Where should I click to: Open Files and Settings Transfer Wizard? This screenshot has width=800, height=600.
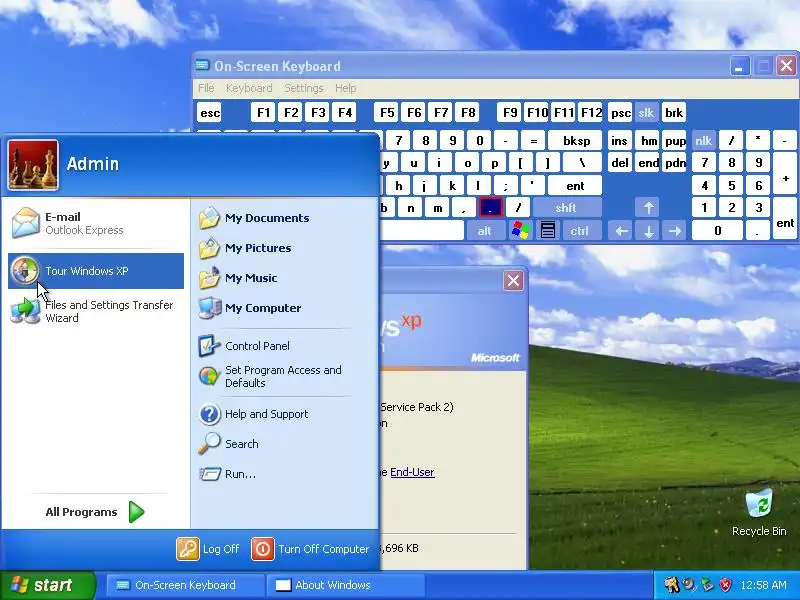pos(96,311)
